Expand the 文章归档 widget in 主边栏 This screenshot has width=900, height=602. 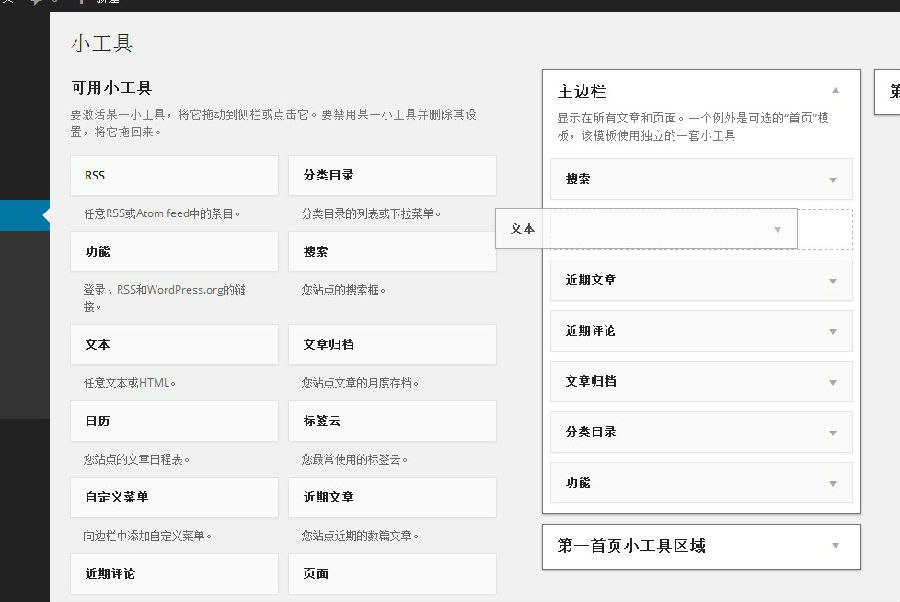click(832, 382)
